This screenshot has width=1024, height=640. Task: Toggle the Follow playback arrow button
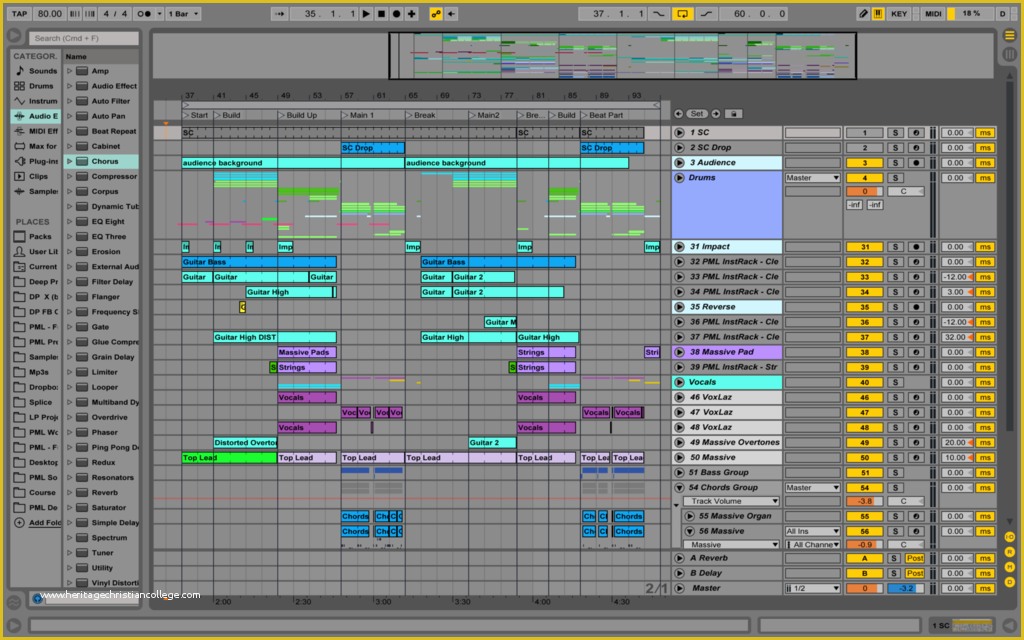click(280, 14)
